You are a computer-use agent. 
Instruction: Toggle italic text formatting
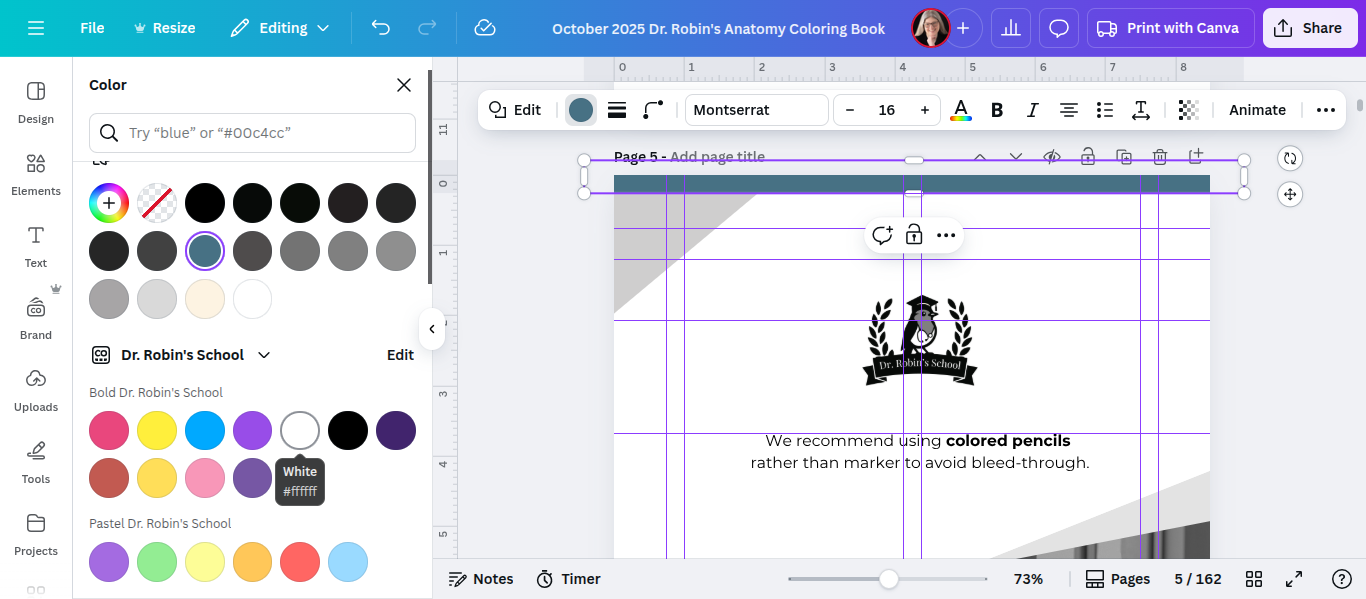(x=1033, y=110)
